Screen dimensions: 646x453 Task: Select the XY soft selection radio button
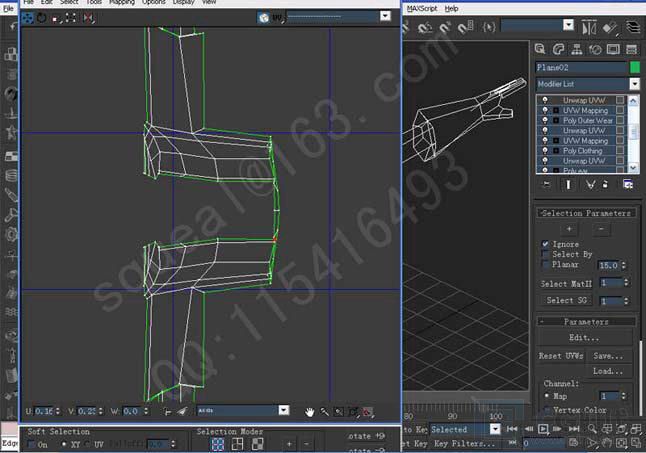(64, 444)
